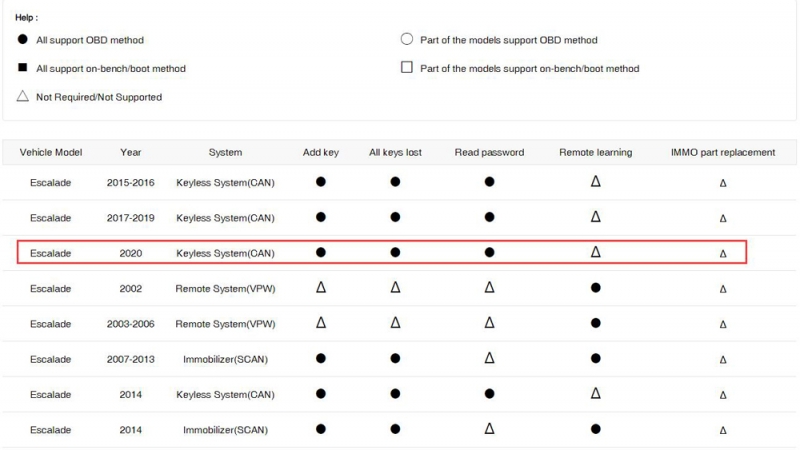Select the 2020 year cell
The height and width of the screenshot is (450, 800).
[x=131, y=253]
